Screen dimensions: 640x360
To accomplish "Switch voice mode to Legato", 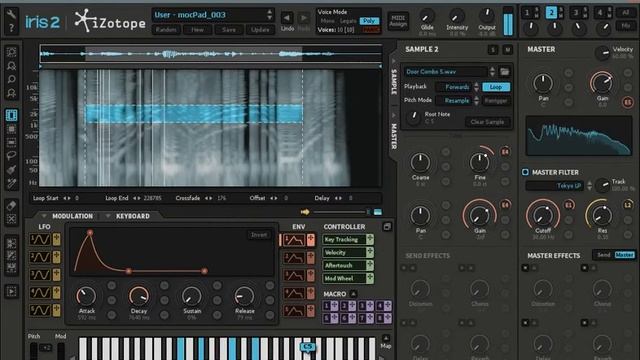I will (348, 21).
